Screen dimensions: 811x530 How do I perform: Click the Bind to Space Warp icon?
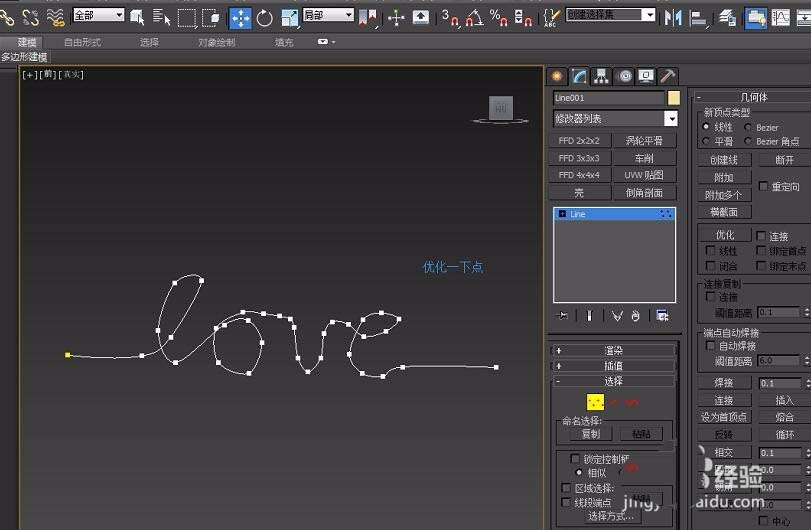point(55,18)
